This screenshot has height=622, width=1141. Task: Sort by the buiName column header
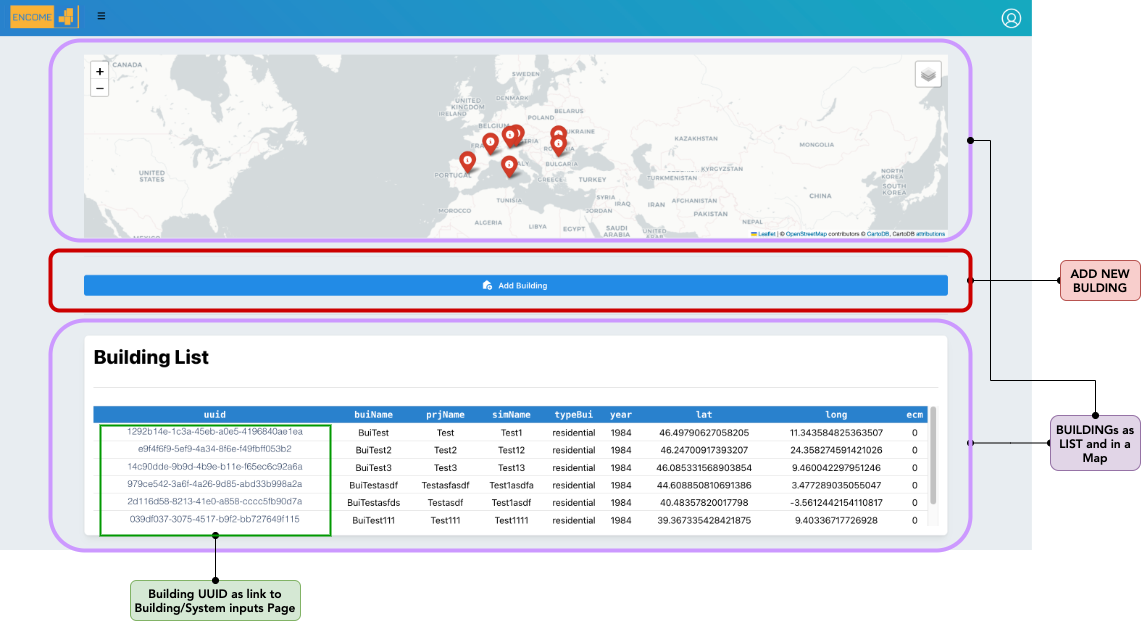point(373,415)
